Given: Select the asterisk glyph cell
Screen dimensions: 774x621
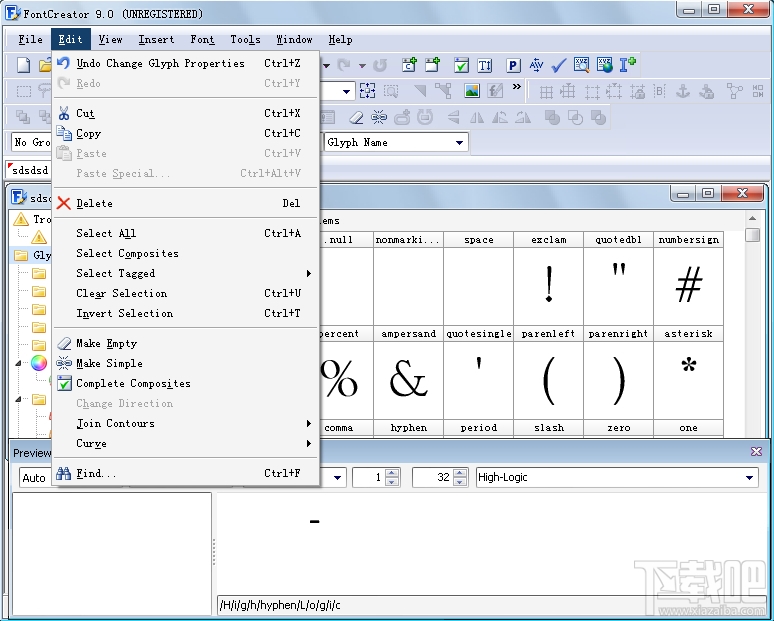Looking at the screenshot, I should [688, 373].
